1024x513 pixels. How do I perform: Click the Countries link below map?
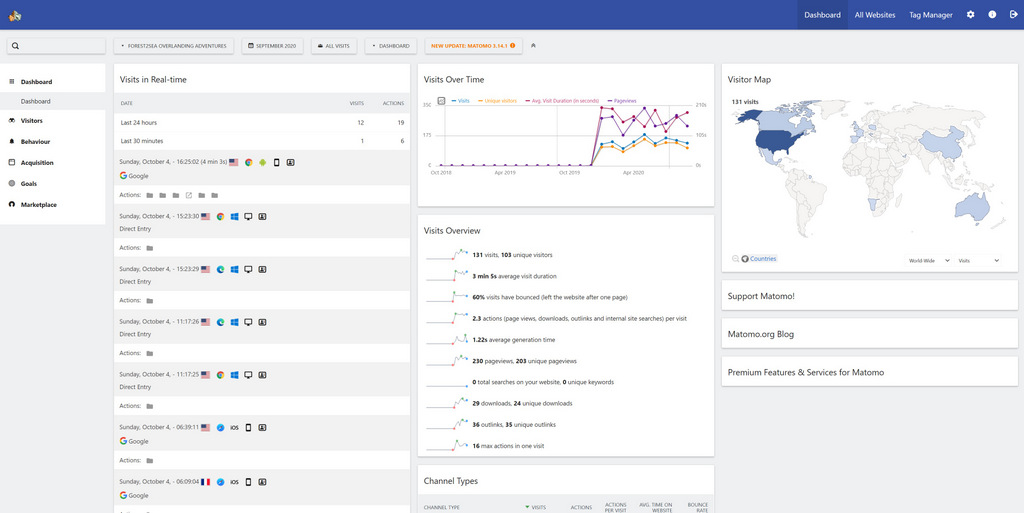click(x=762, y=259)
